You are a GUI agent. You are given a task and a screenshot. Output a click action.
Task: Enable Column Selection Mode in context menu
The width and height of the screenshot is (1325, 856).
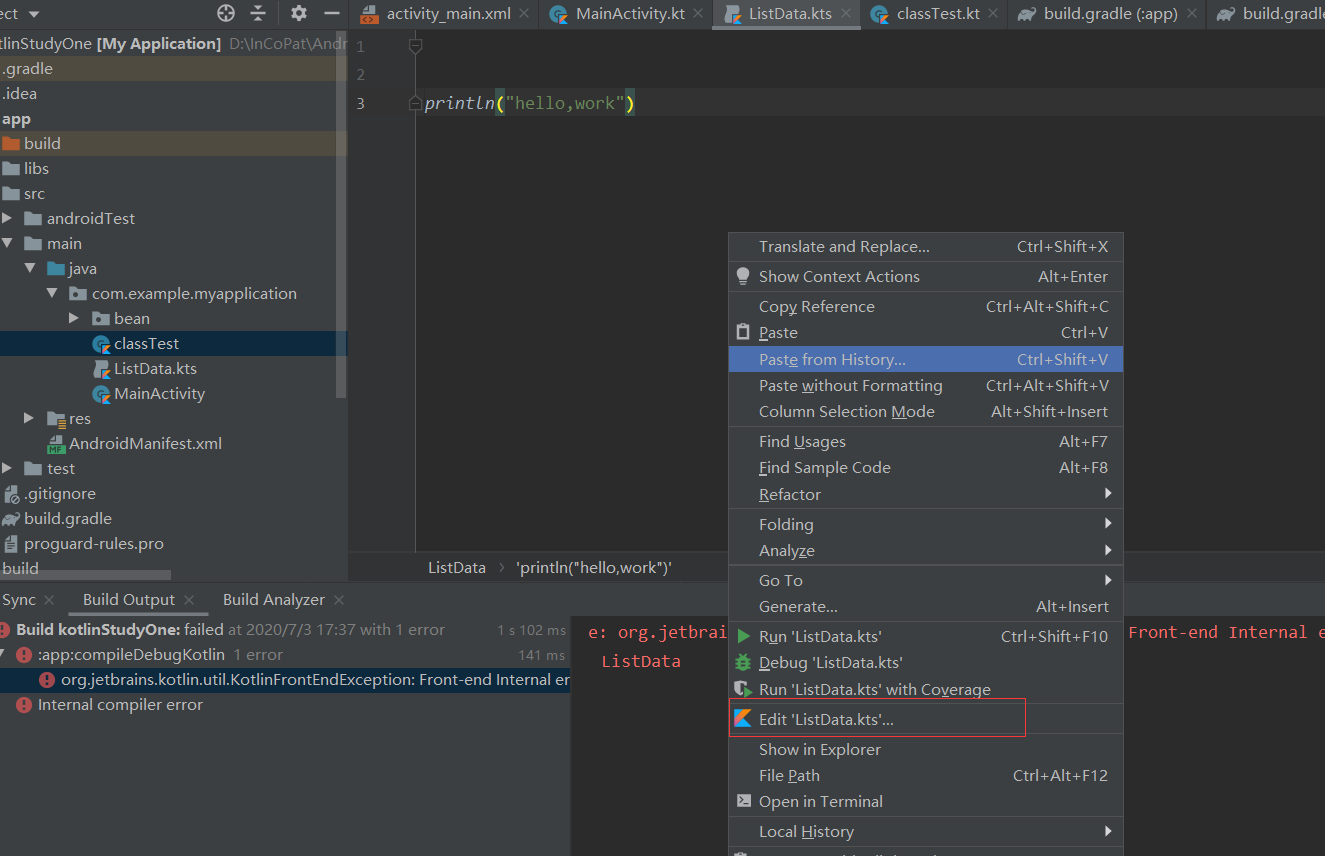pos(848,411)
